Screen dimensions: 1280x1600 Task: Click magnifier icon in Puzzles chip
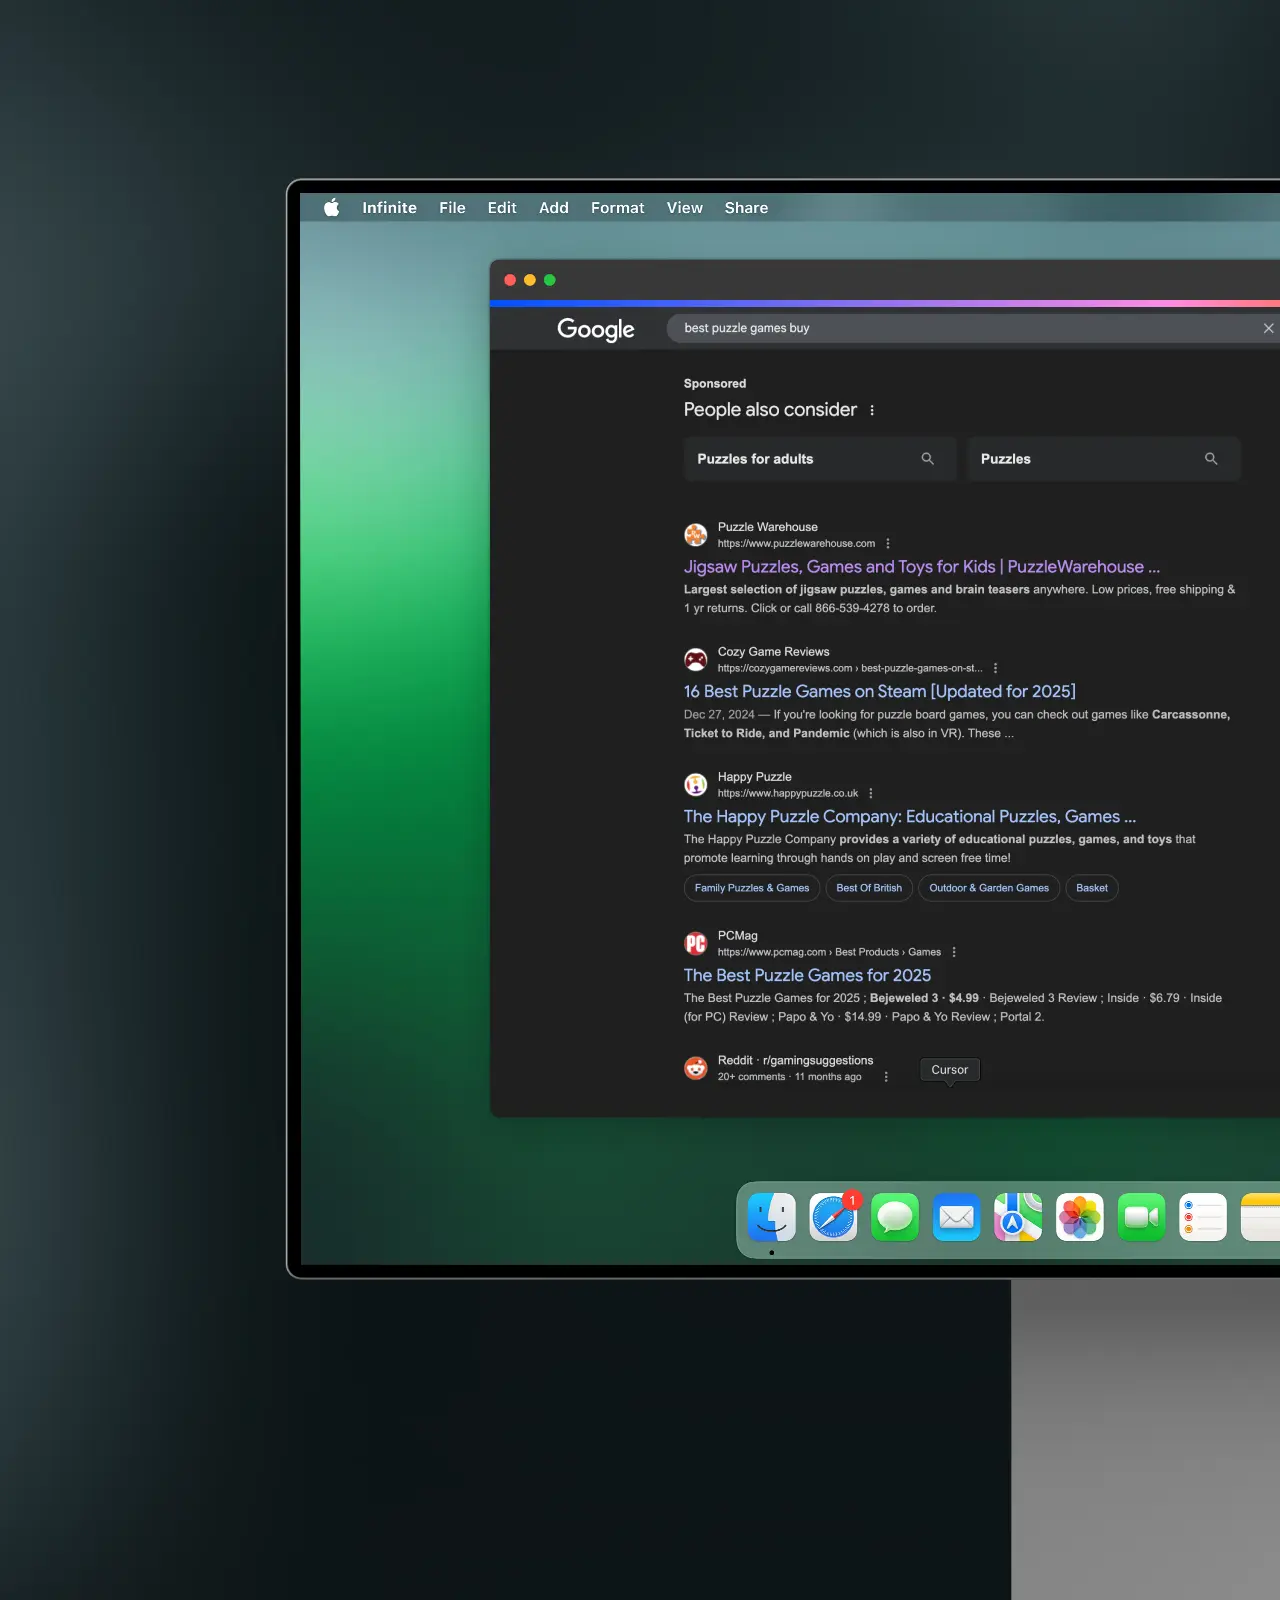(1211, 459)
